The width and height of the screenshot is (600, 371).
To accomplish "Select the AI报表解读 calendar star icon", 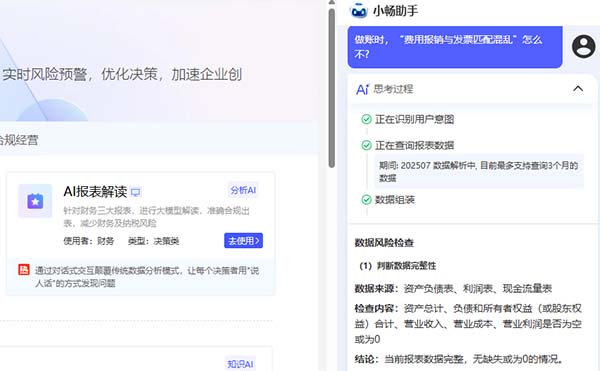I will pos(35,201).
